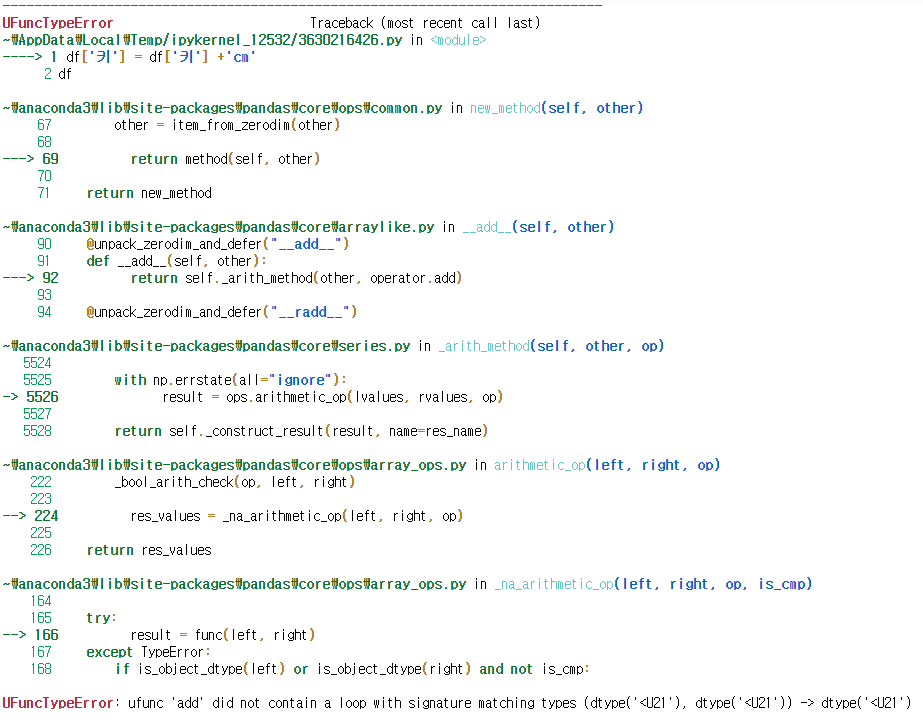
Task: Click the pandas core arraylike.py path
Action: 218,227
